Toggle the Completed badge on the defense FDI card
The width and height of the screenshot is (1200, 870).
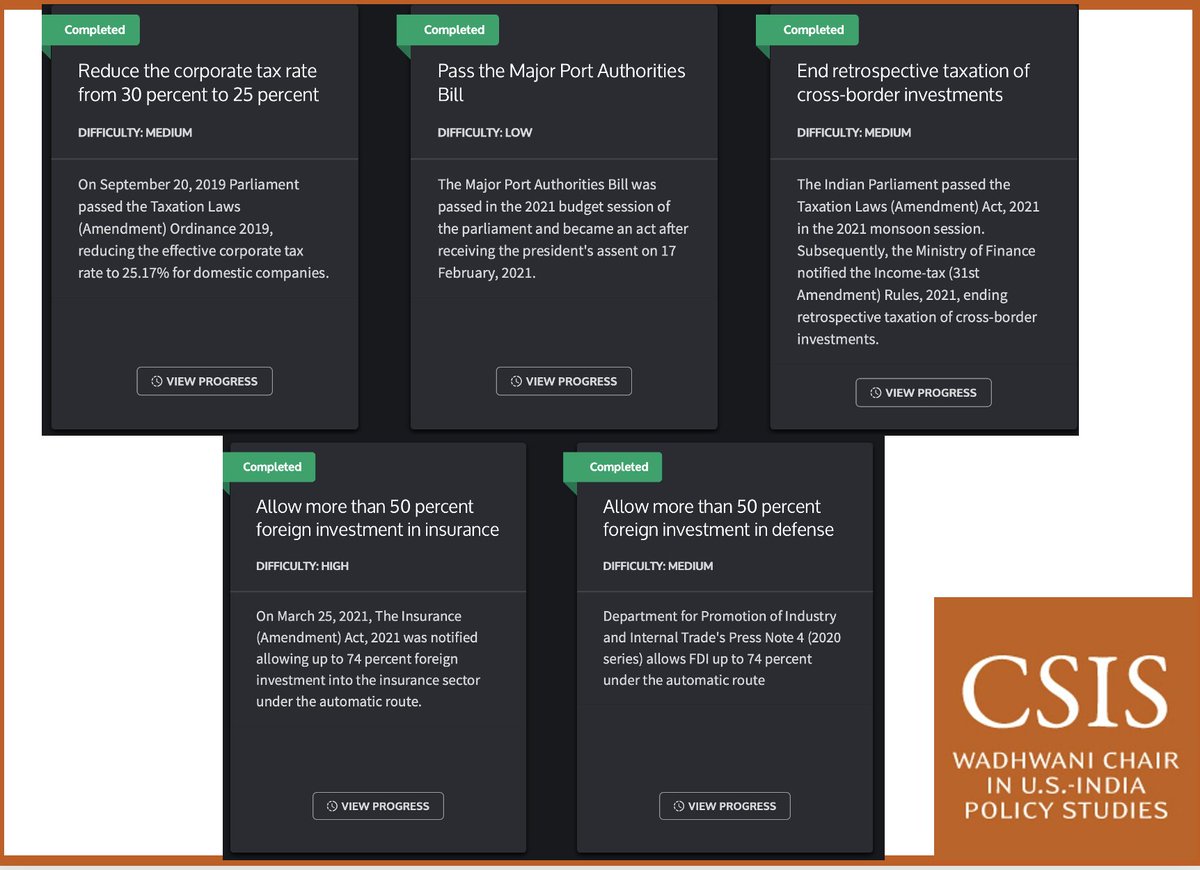click(x=613, y=467)
